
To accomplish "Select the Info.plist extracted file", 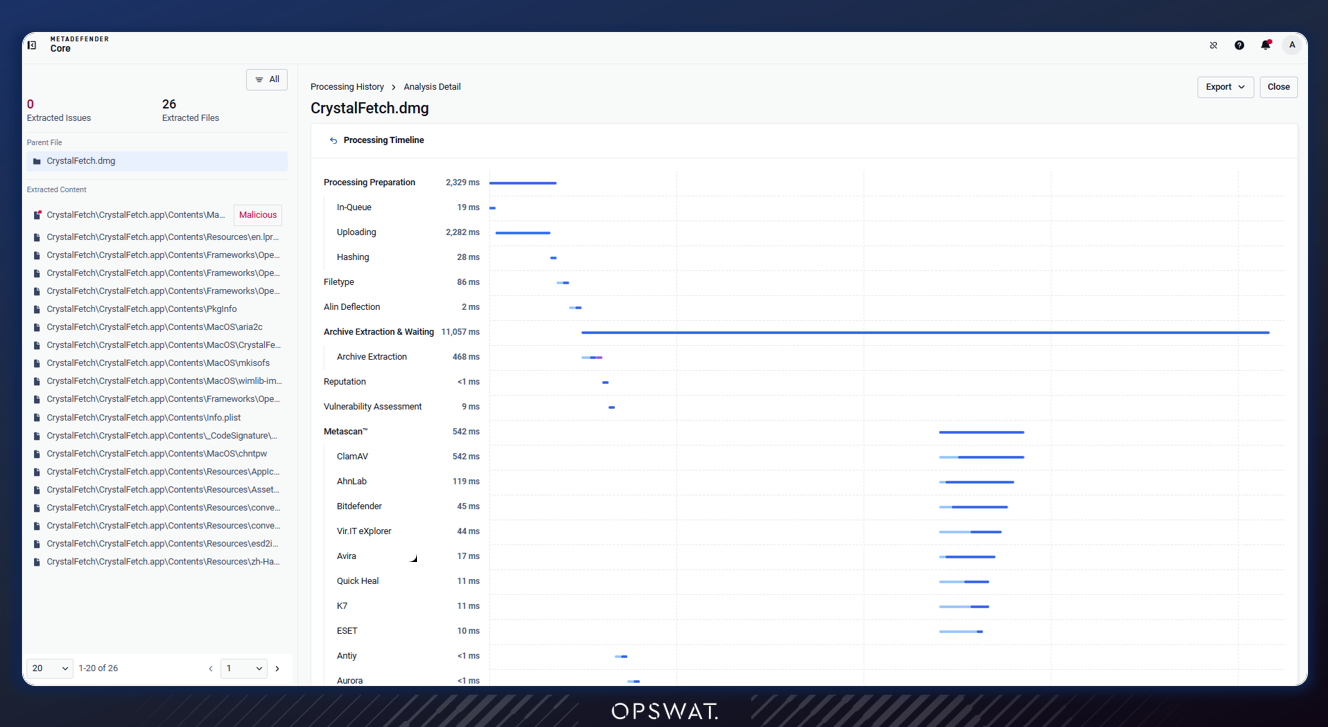I will (x=156, y=418).
